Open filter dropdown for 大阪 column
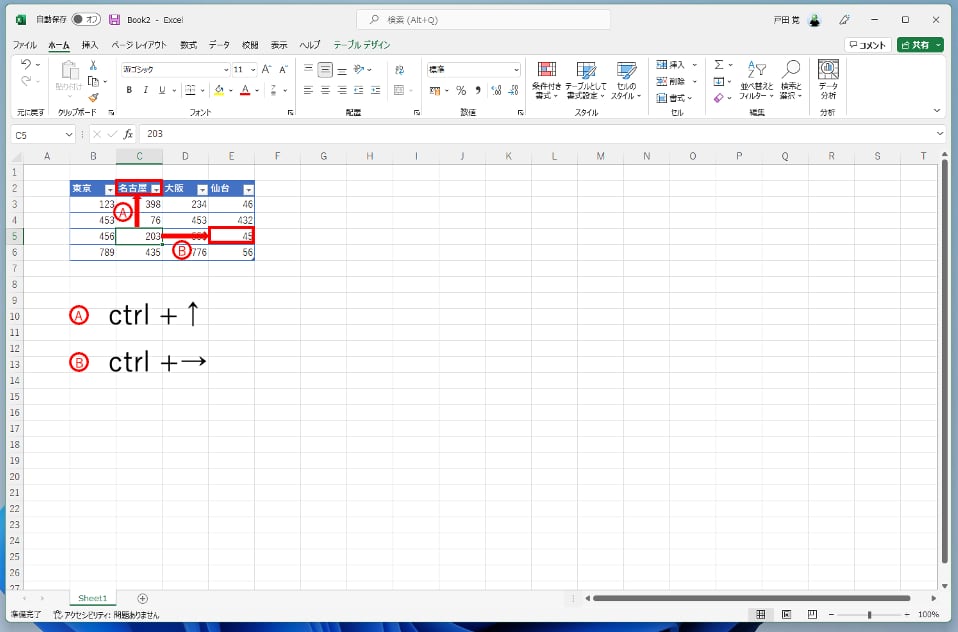958x632 pixels. 202,189
